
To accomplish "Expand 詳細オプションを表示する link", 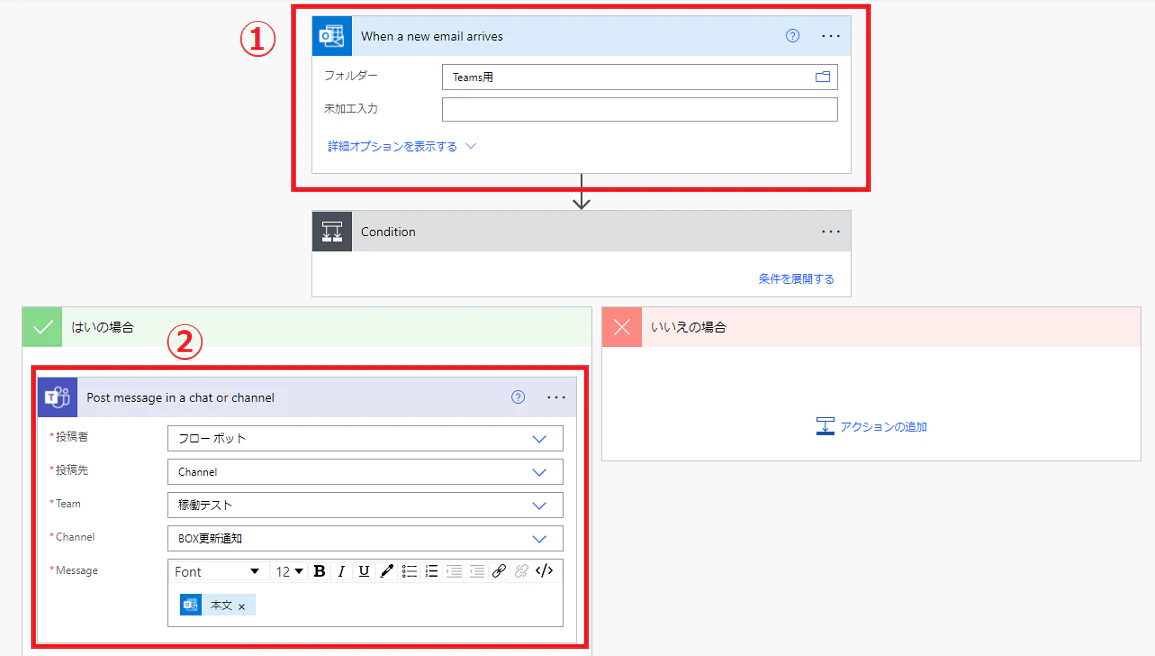I will pos(402,147).
